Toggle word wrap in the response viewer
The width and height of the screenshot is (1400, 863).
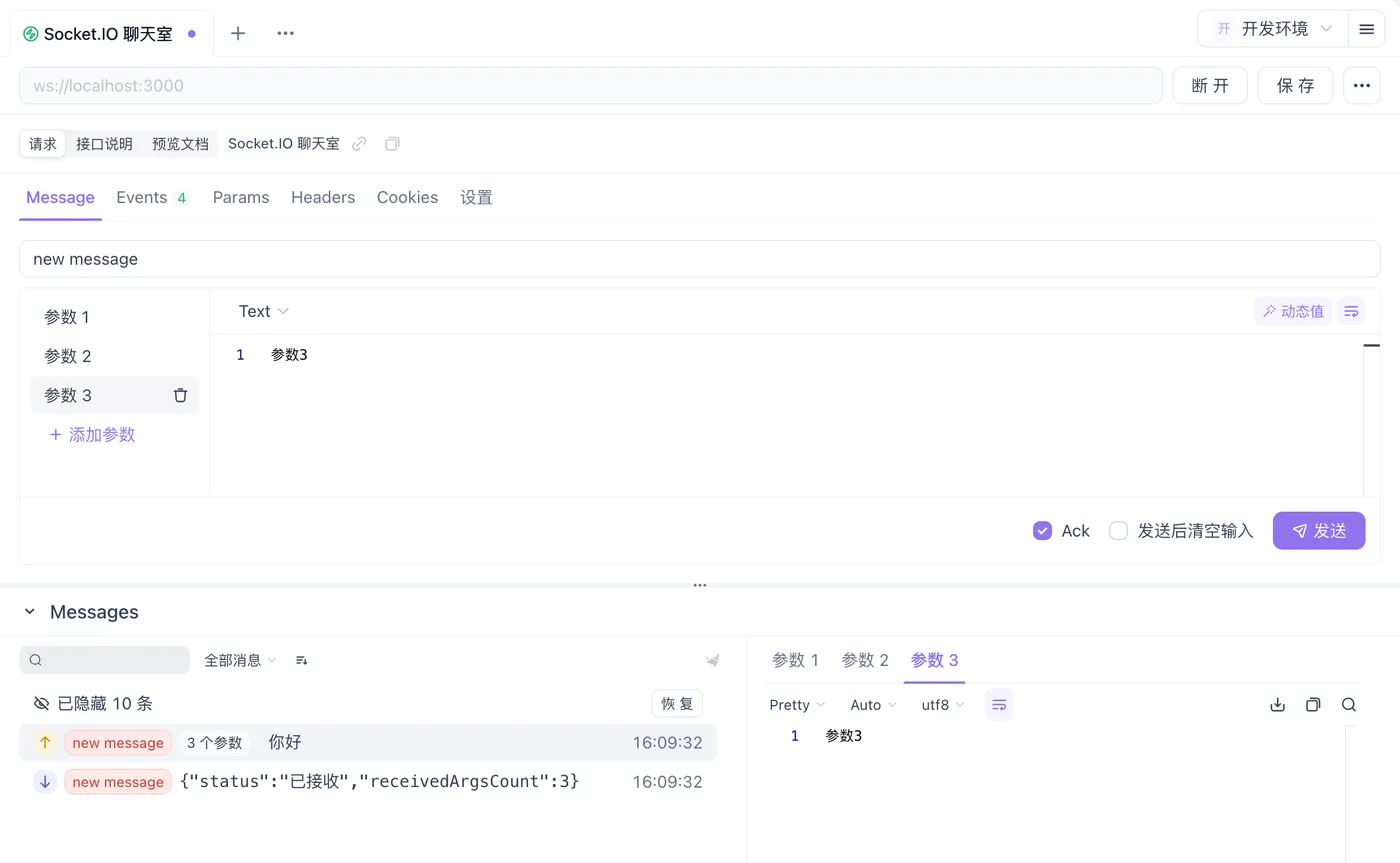(999, 705)
